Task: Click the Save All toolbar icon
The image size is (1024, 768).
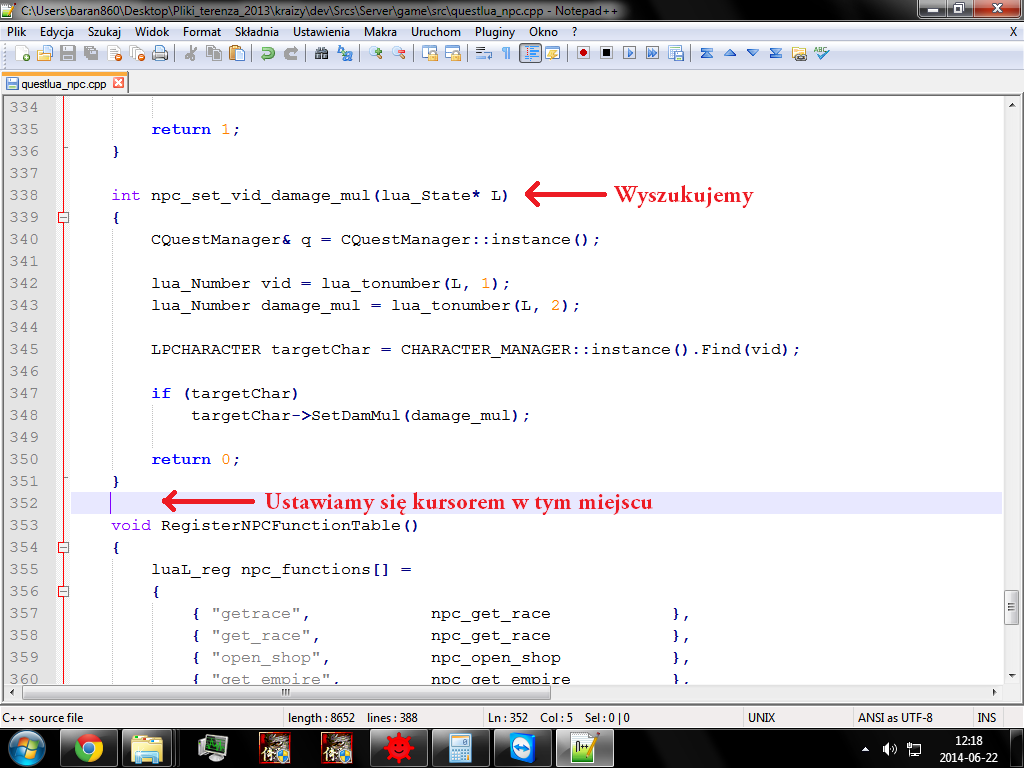Action: tap(91, 54)
